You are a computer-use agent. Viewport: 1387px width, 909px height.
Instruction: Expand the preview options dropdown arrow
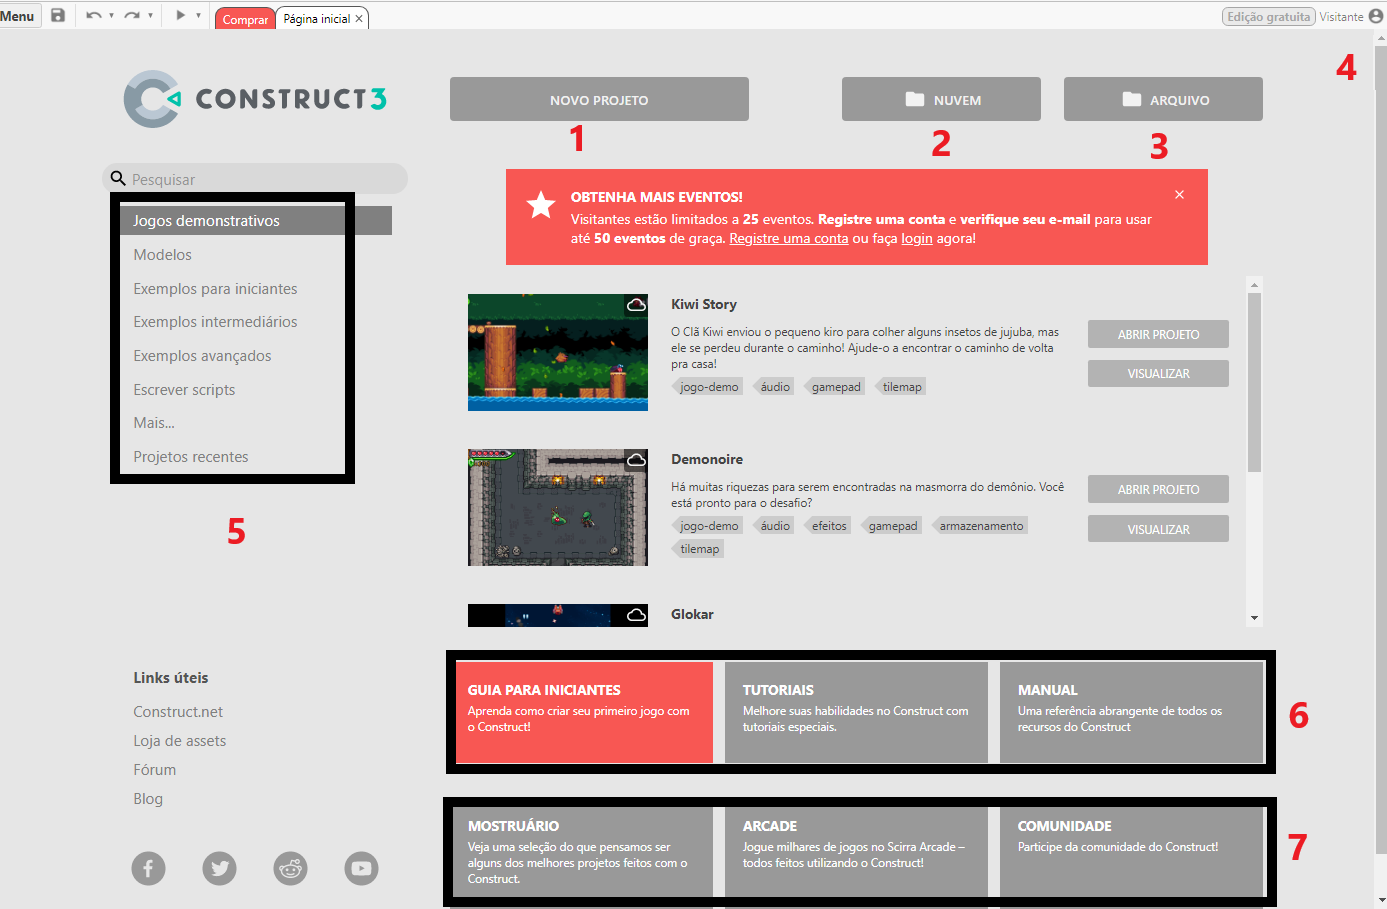[x=198, y=16]
